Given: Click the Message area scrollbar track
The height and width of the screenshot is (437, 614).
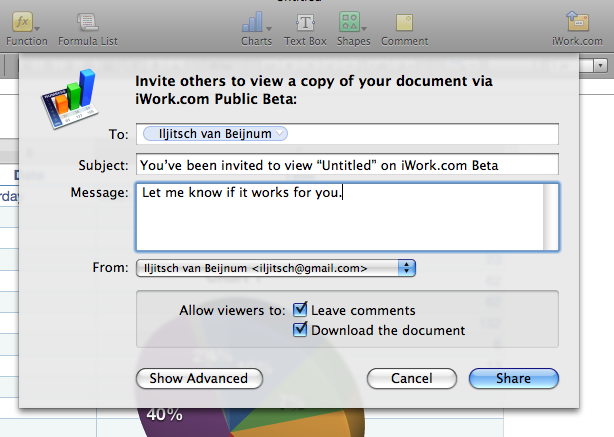Looking at the screenshot, I should pos(551,217).
